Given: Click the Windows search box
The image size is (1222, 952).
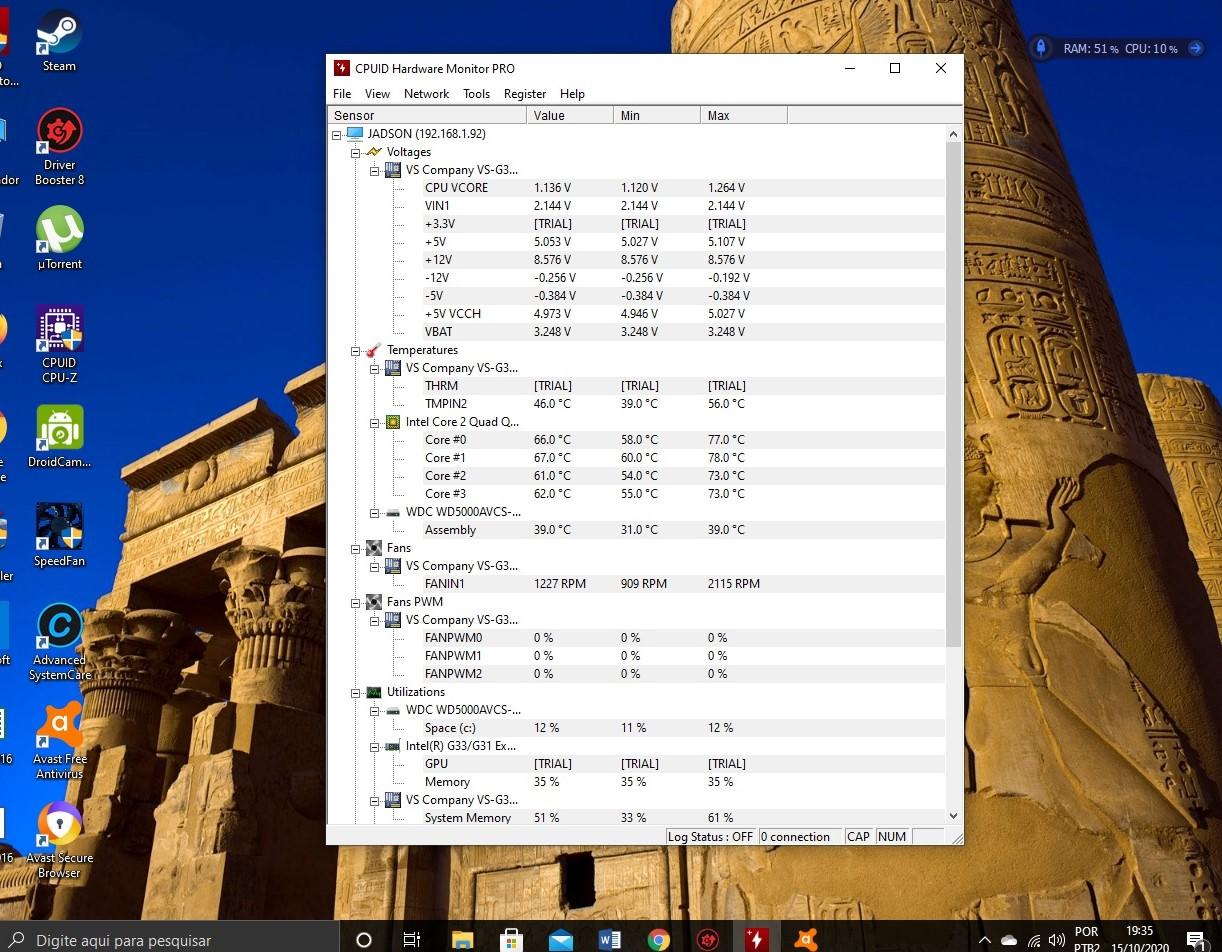Looking at the screenshot, I should [170, 939].
